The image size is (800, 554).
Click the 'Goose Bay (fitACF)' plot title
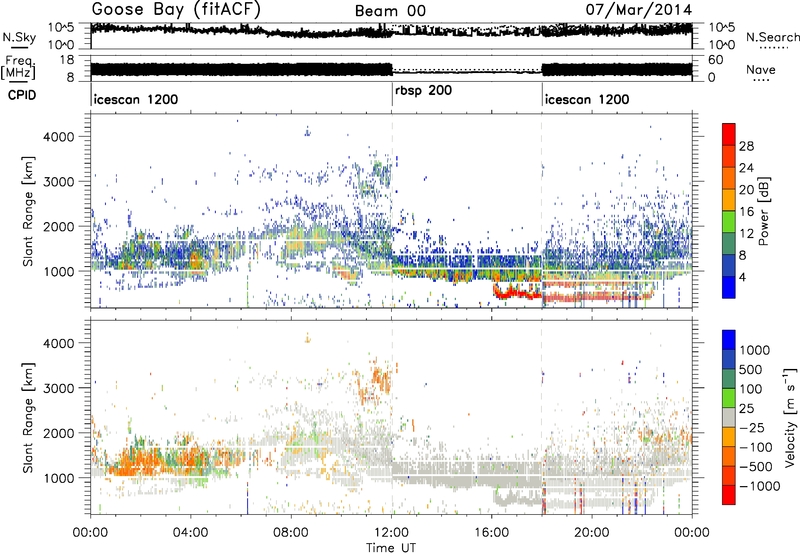coord(176,10)
